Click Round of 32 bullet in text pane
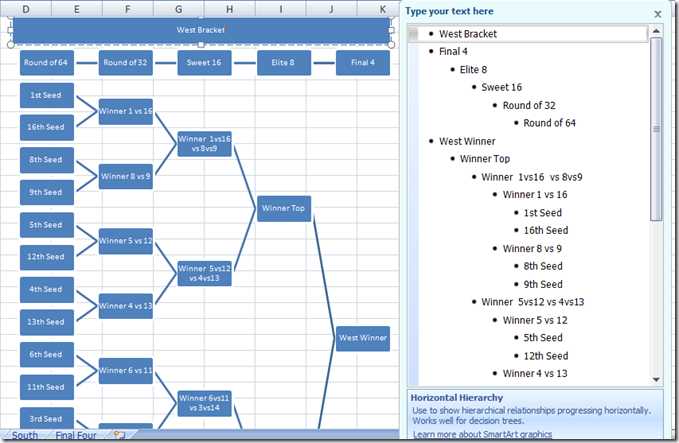The height and width of the screenshot is (443, 679). 529,106
